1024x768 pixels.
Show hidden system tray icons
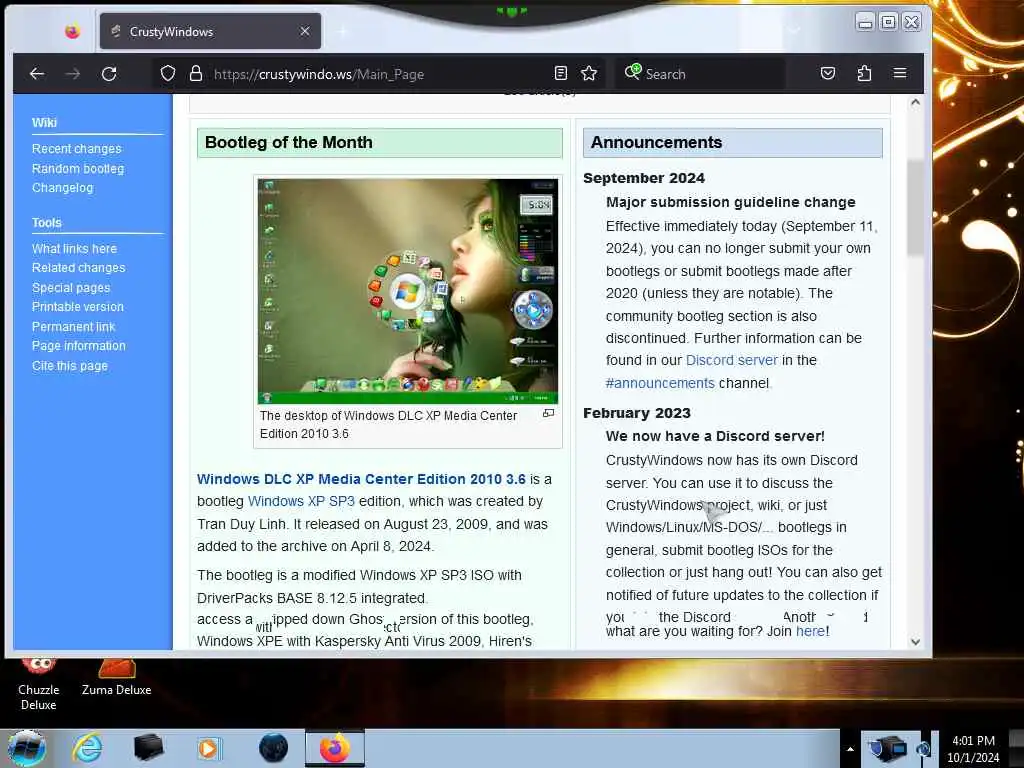click(x=850, y=749)
